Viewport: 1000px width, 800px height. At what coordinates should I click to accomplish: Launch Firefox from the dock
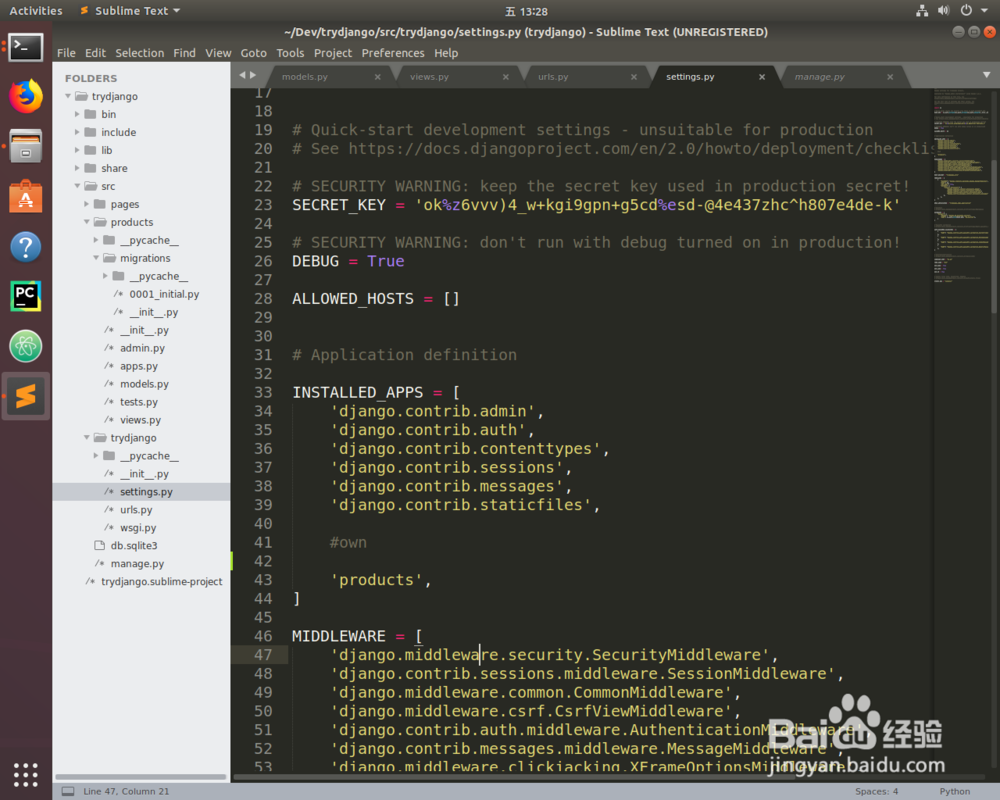(26, 96)
